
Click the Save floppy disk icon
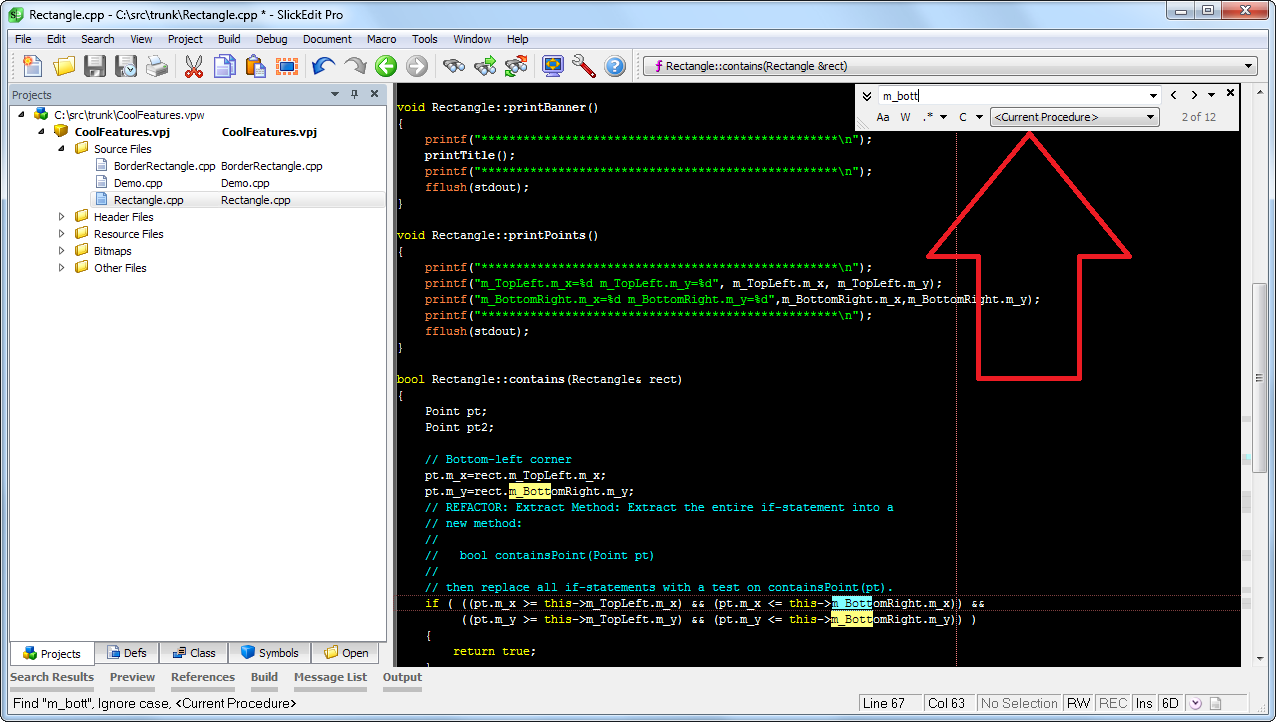95,66
